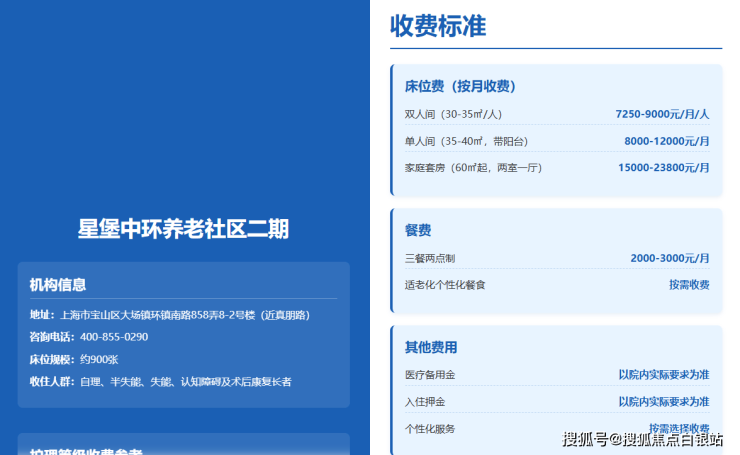740x455 pixels.
Task: Select the 床位规模 约900张 line
Action: (74, 360)
